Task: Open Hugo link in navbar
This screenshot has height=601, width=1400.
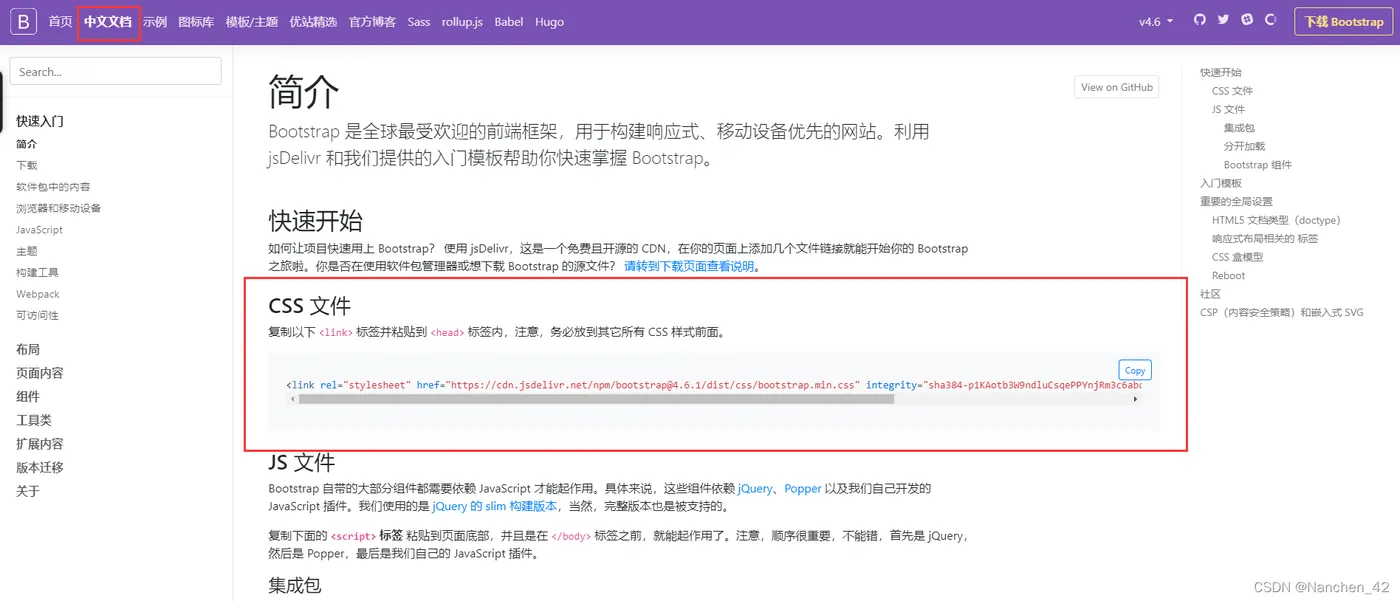Action: click(549, 21)
